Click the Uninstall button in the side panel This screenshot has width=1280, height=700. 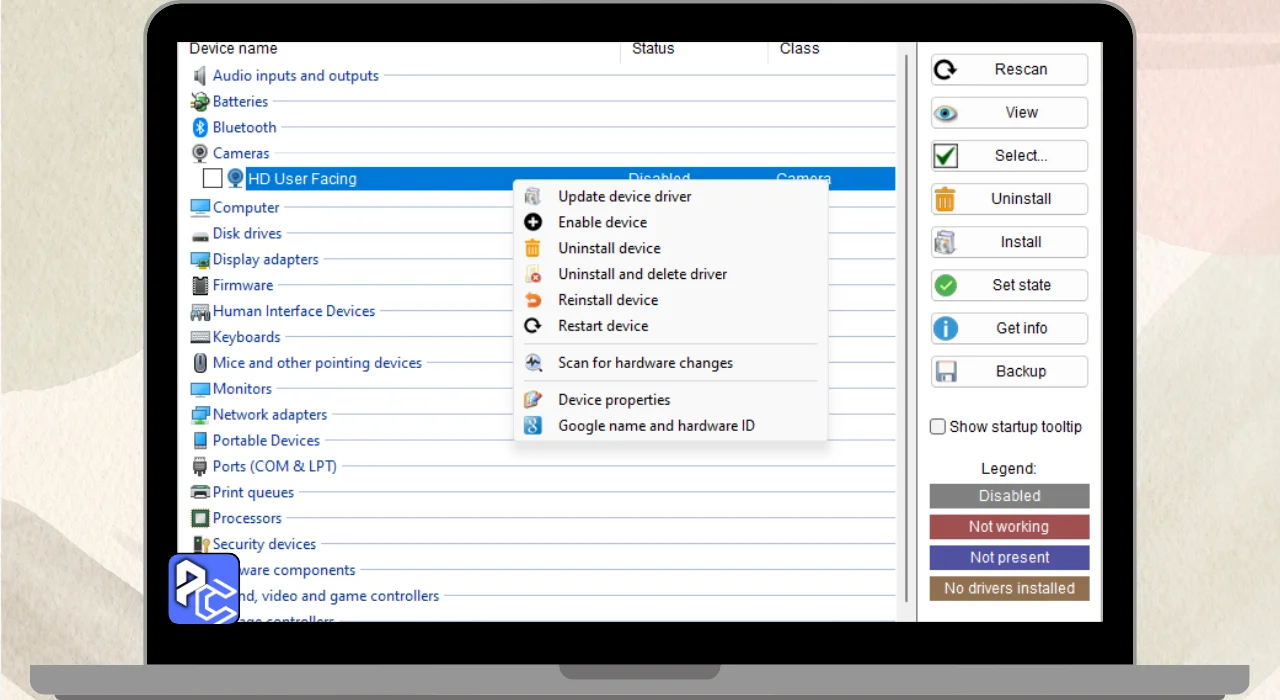click(x=1009, y=198)
